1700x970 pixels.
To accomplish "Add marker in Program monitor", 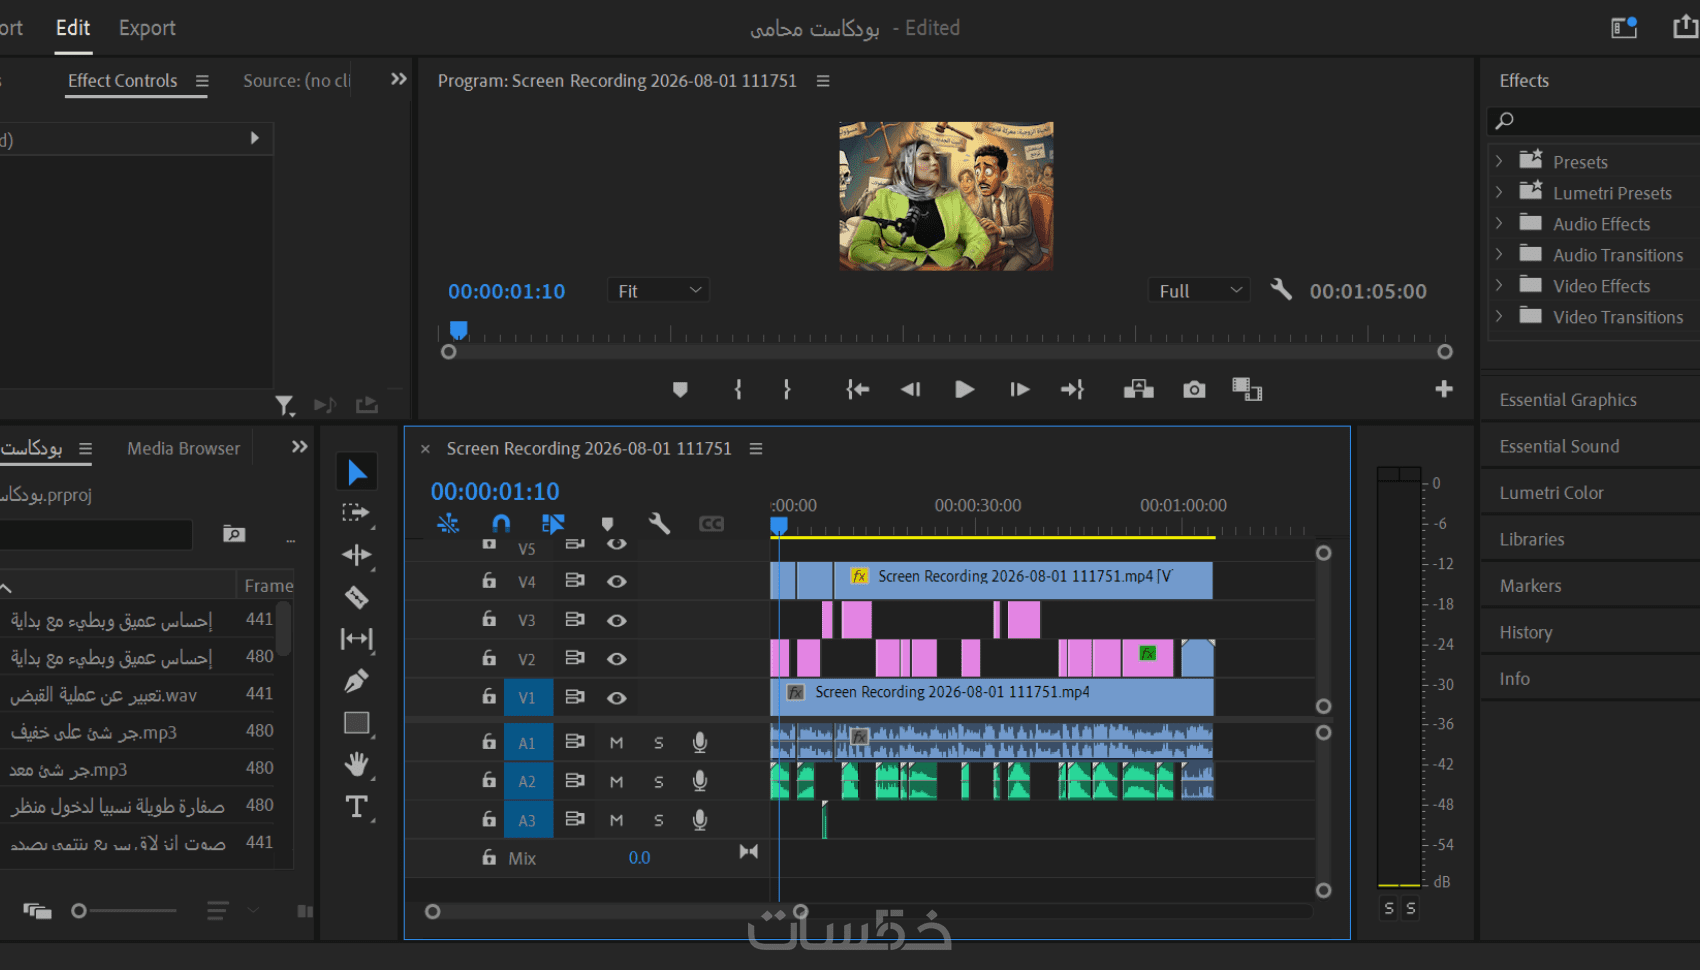I will [680, 390].
